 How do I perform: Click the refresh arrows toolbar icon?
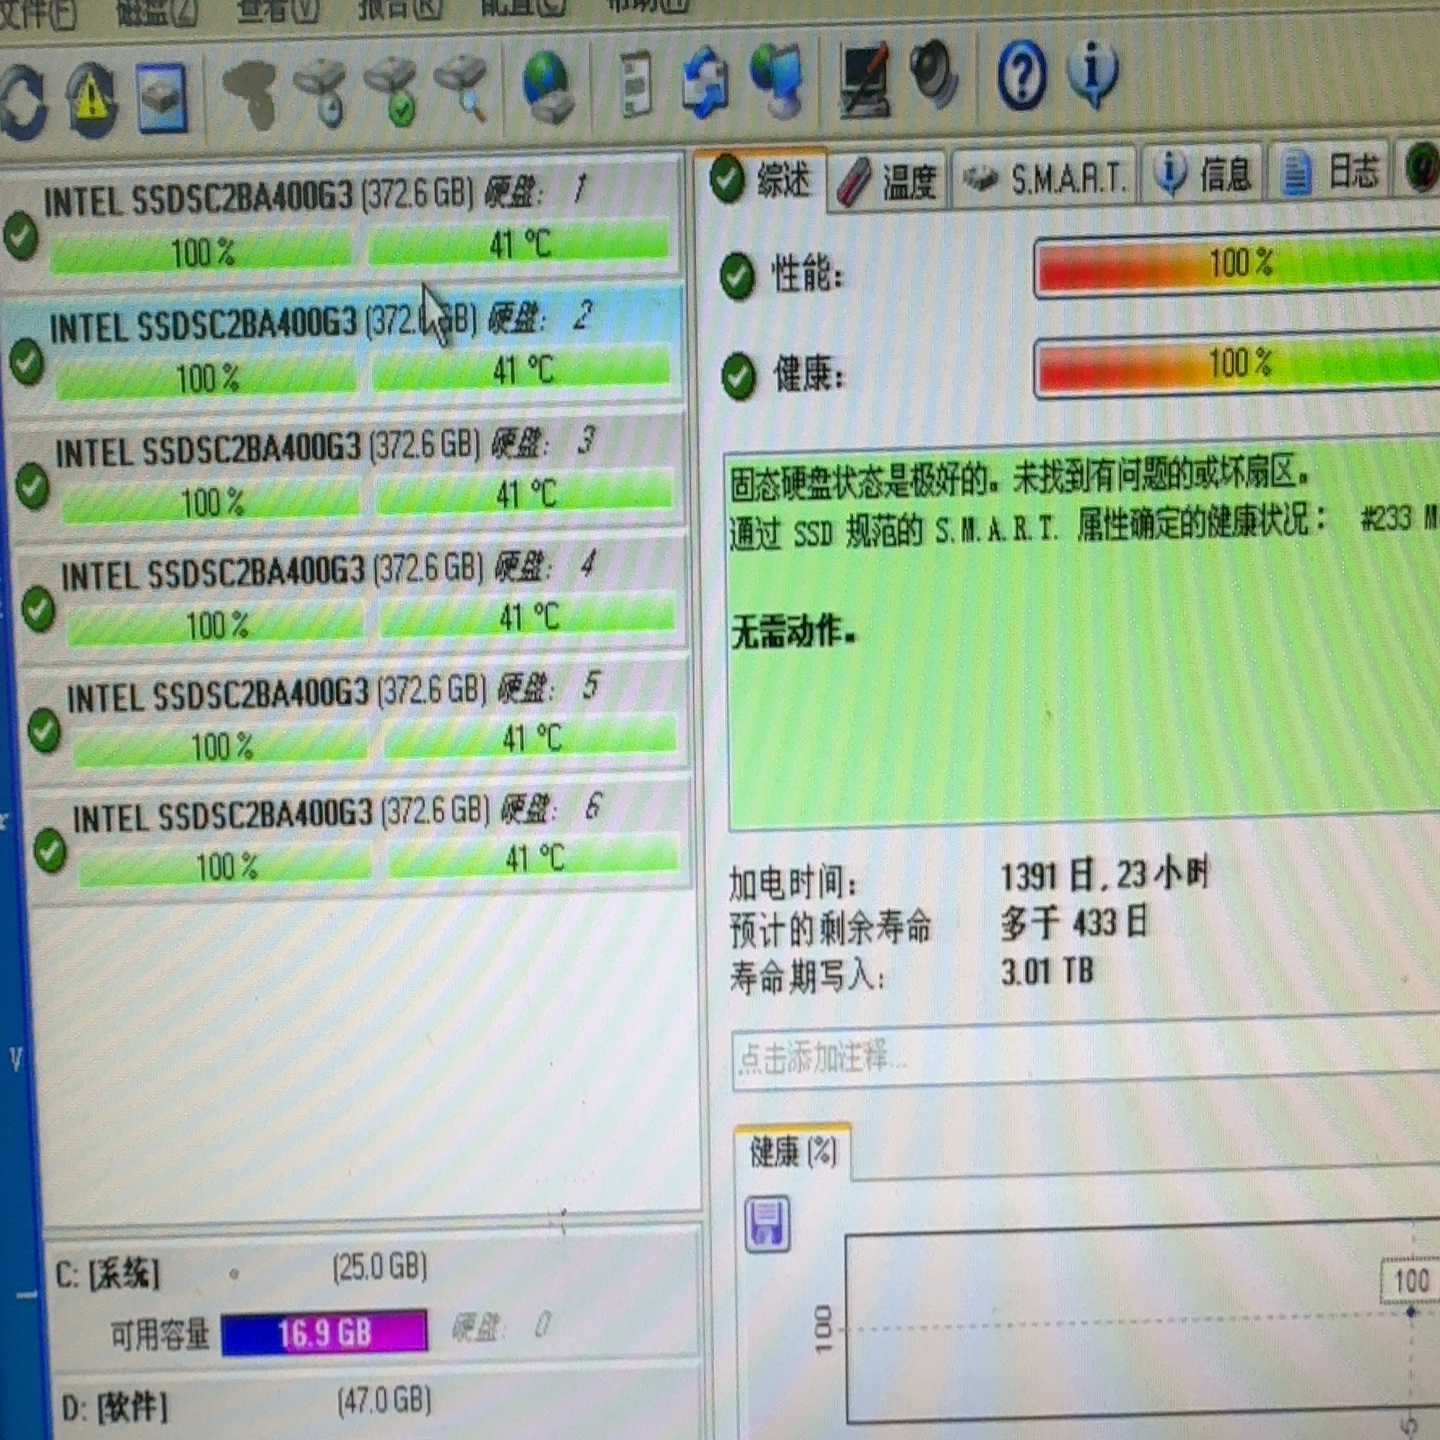[23, 102]
